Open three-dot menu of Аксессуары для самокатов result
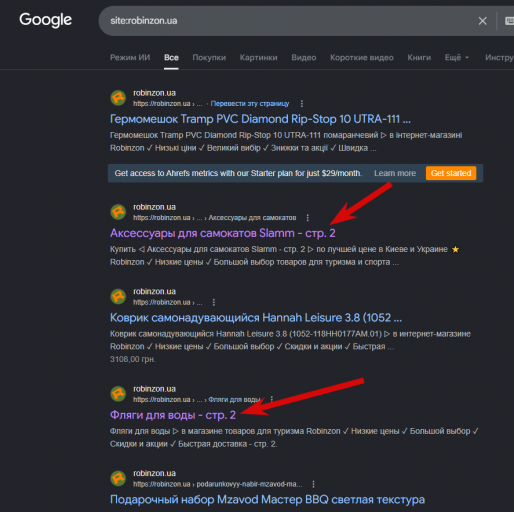This screenshot has height=512, width=514. tap(307, 218)
